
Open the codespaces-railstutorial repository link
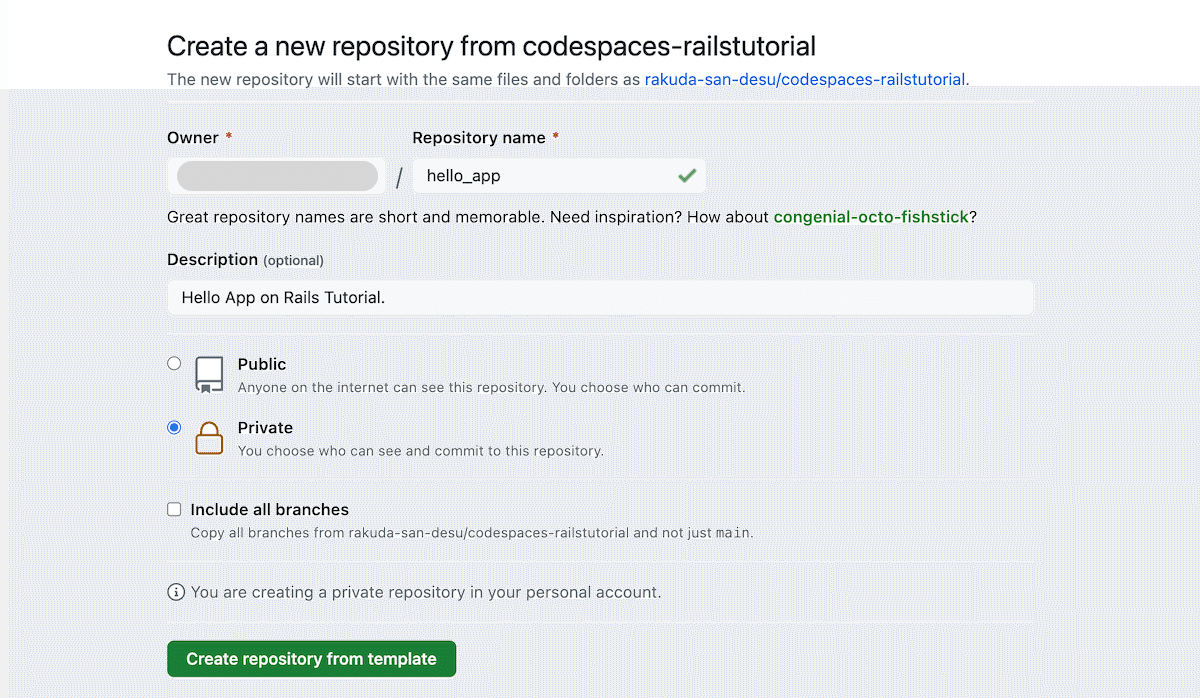pos(806,79)
